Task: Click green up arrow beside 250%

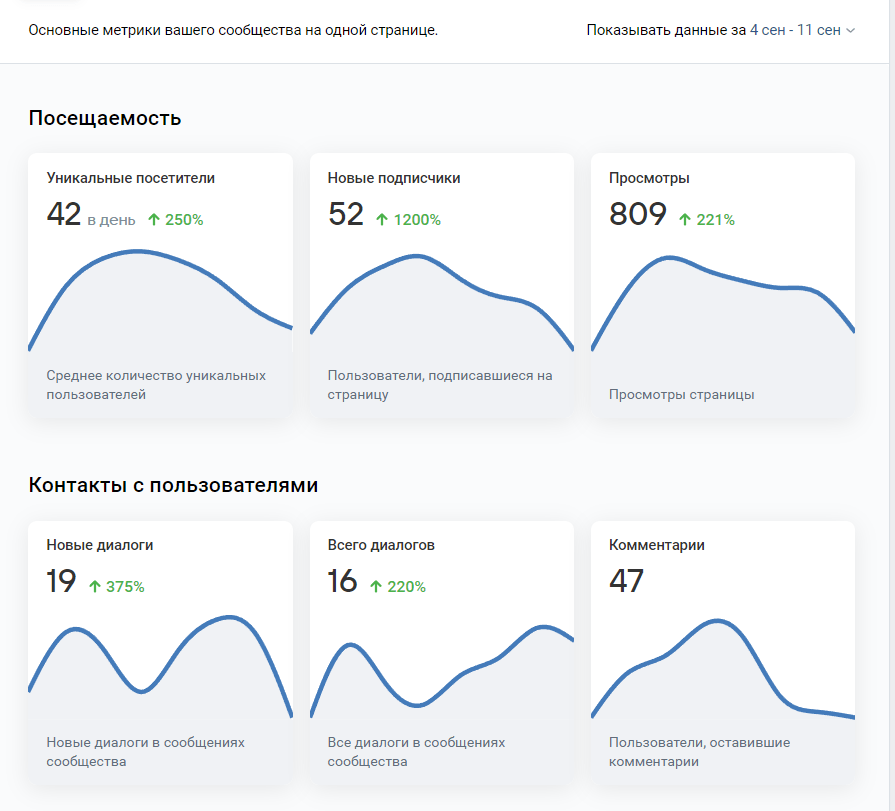Action: (x=154, y=220)
